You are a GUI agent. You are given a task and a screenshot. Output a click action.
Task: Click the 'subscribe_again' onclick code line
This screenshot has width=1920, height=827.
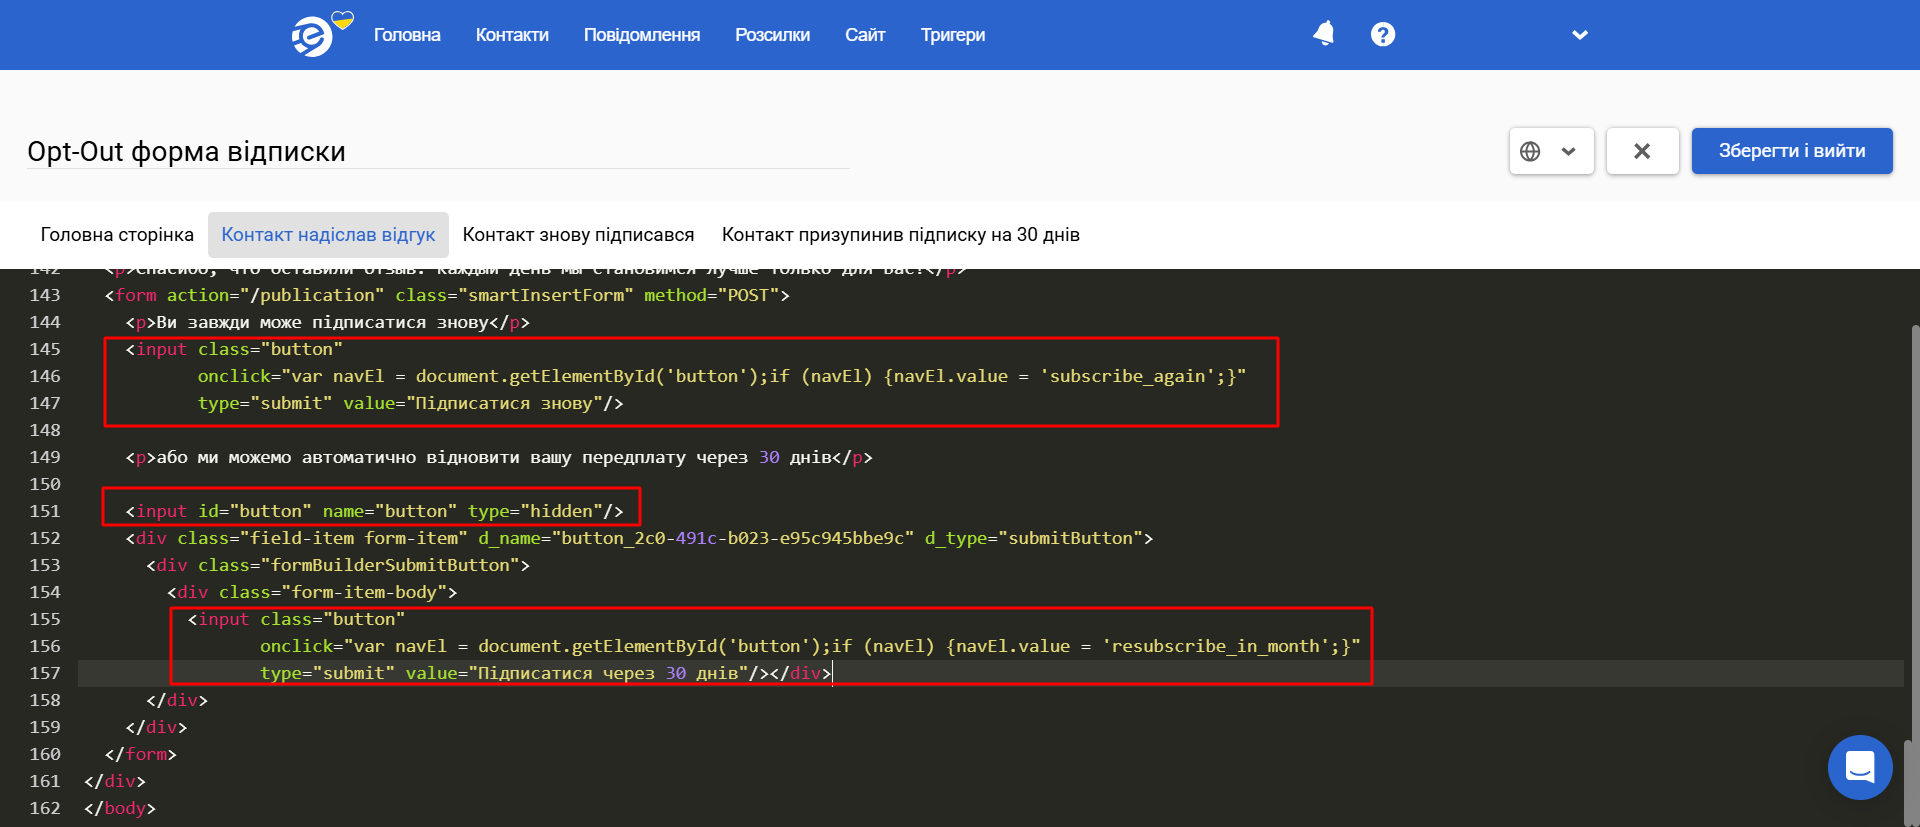[721, 376]
